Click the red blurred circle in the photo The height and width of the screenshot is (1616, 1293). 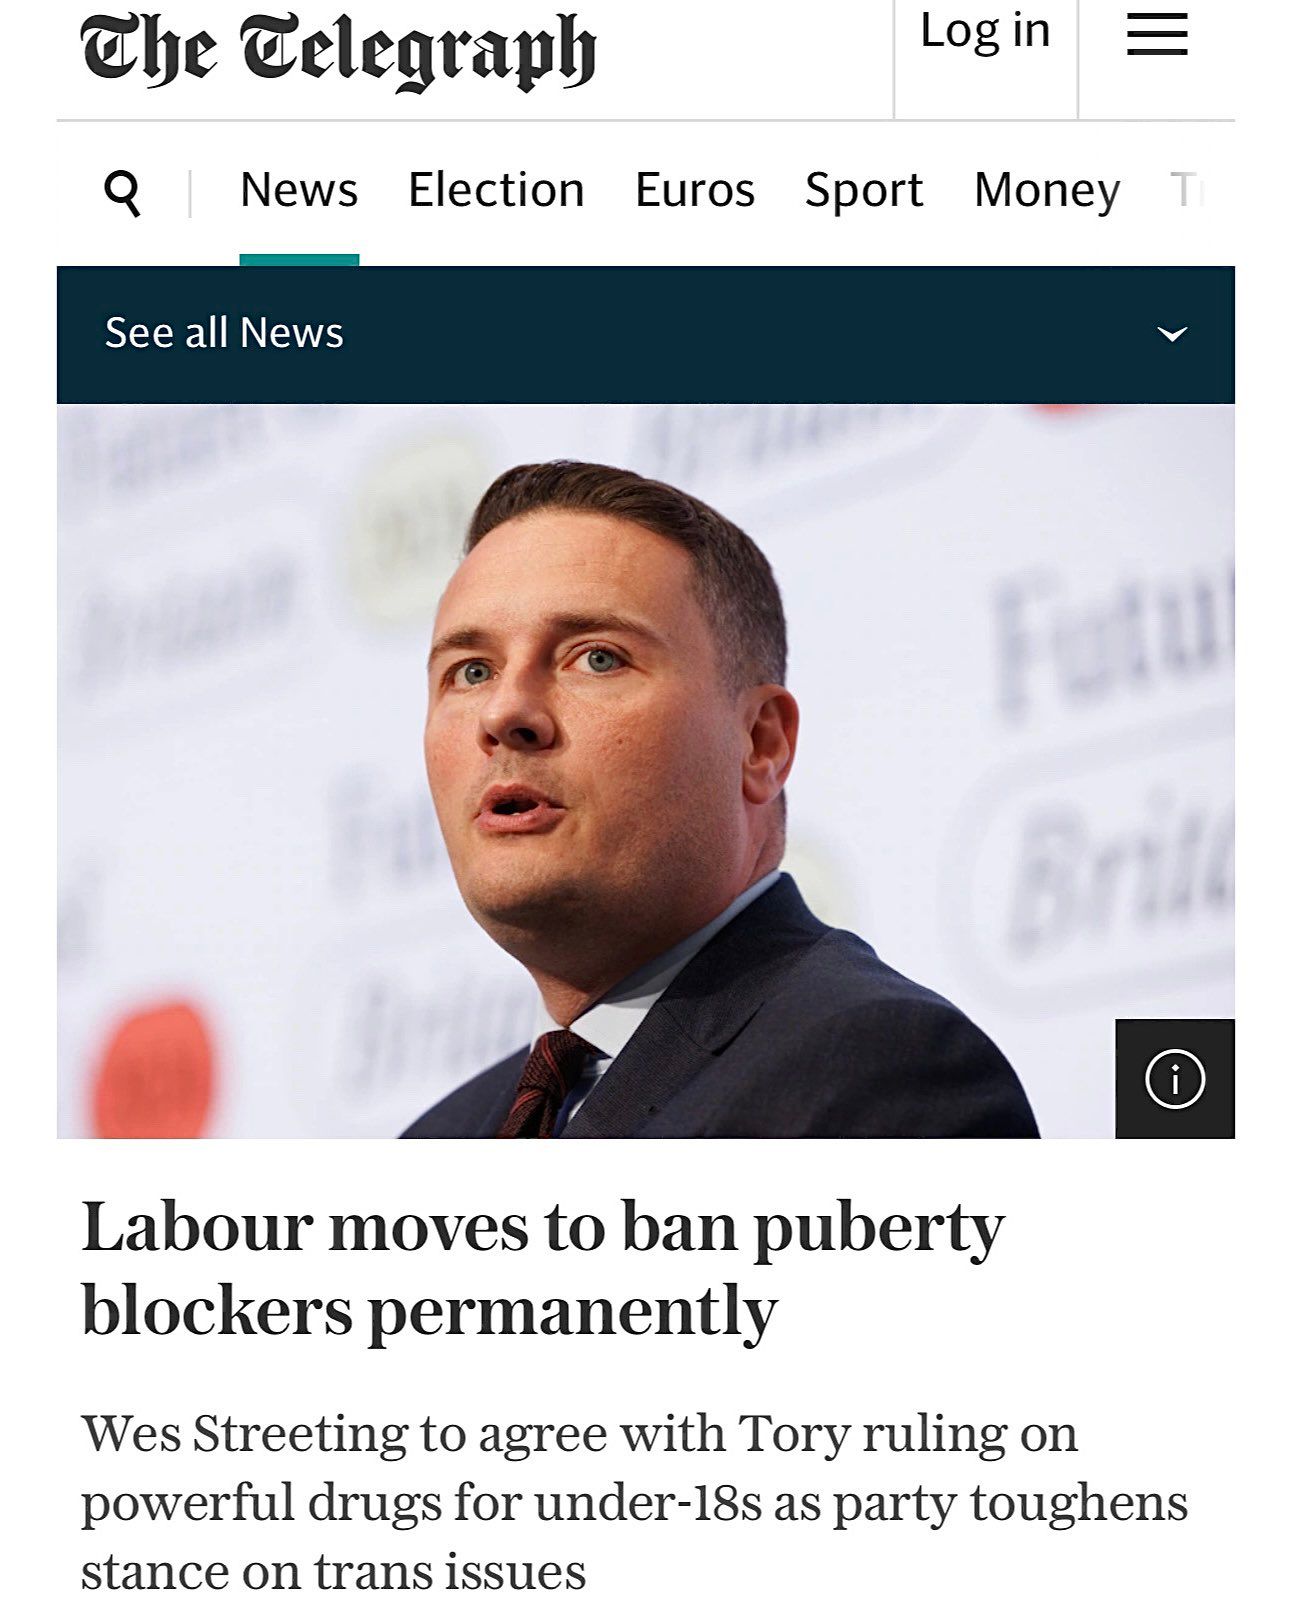pyautogui.click(x=155, y=1065)
